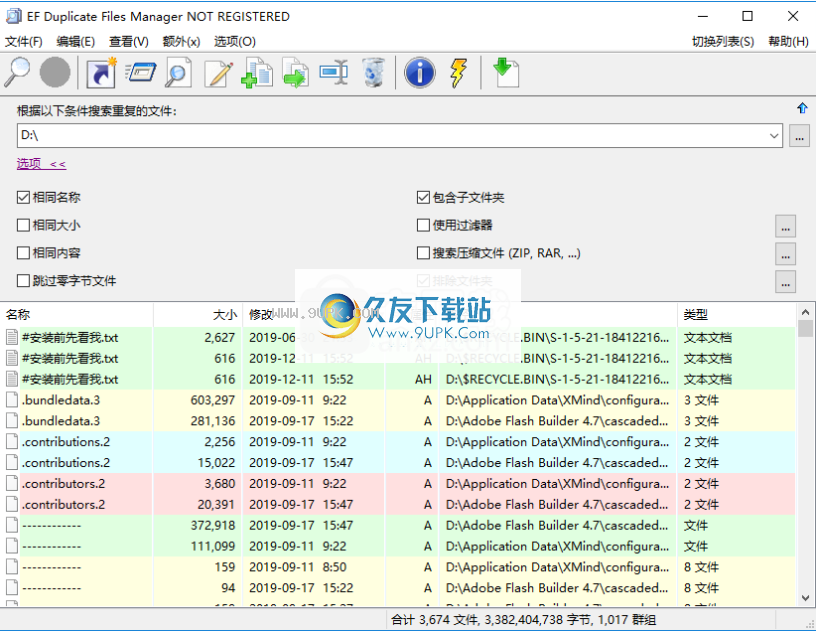Click the recycle bin delete icon
Screen dimensions: 816x632
(x=373, y=72)
